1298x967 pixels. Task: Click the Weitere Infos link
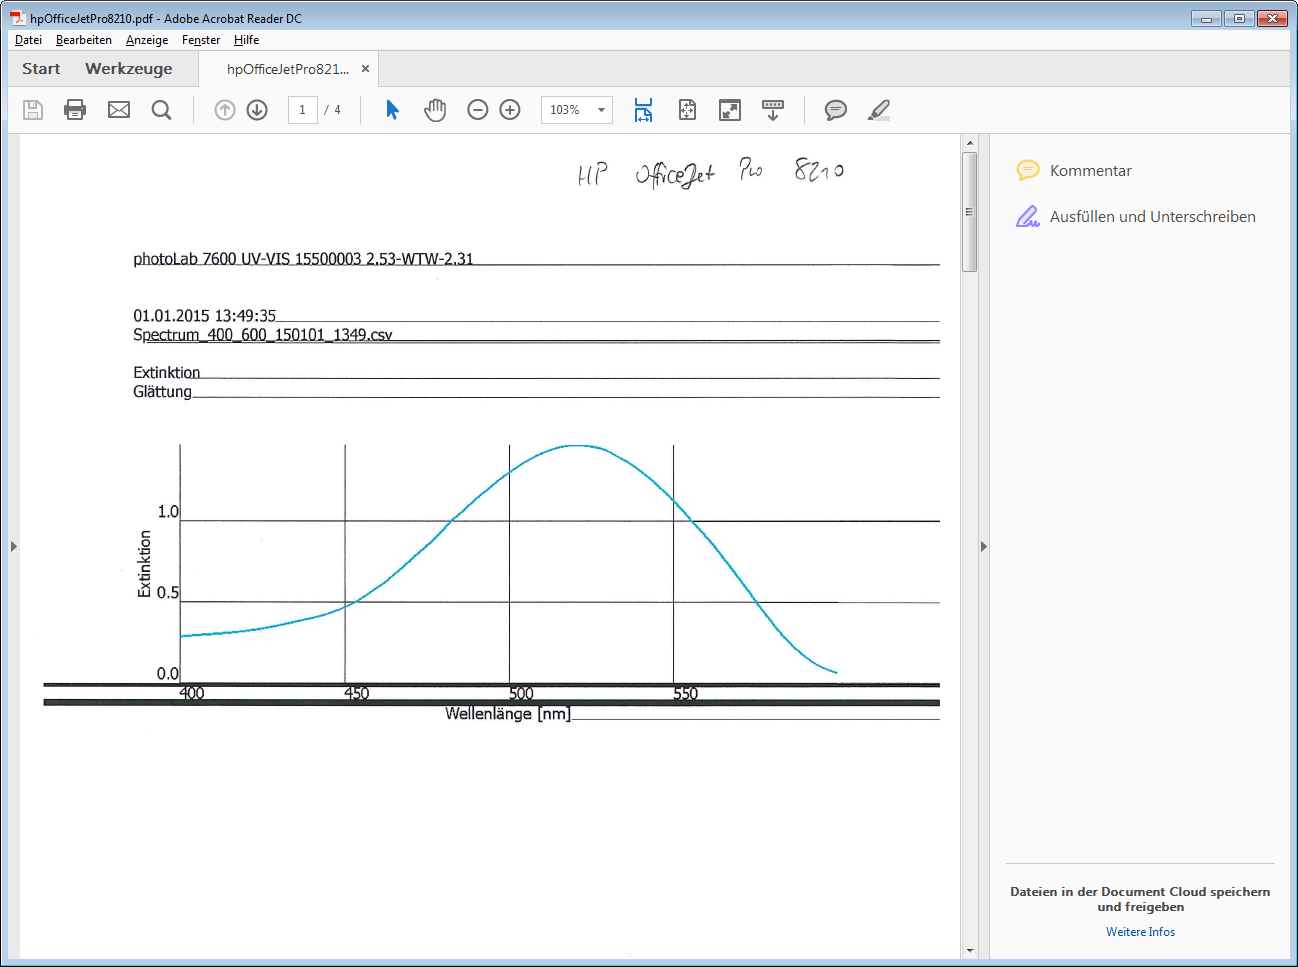(x=1140, y=932)
